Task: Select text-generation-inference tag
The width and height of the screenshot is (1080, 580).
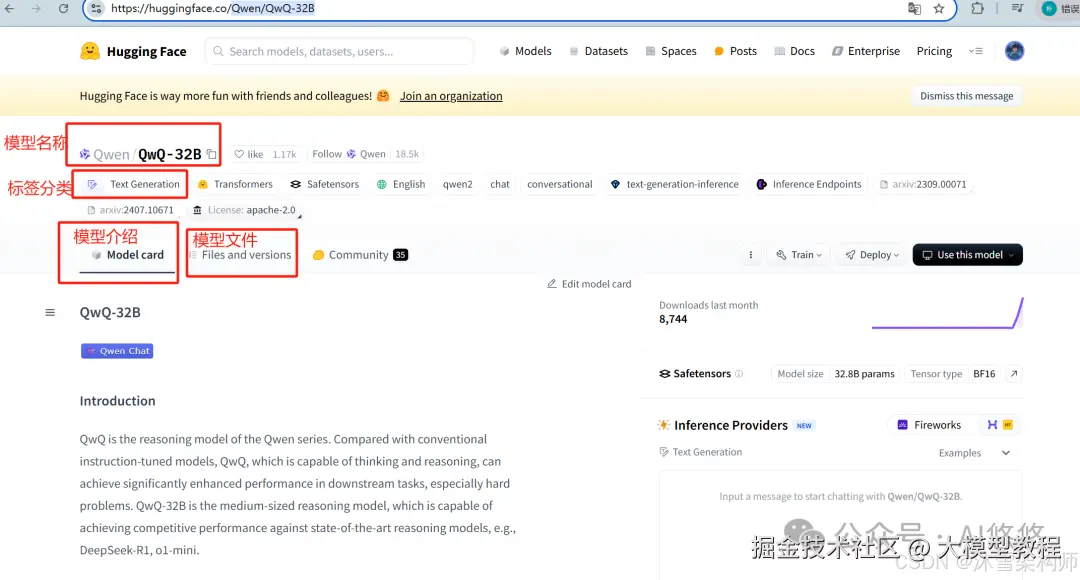Action: tap(674, 184)
